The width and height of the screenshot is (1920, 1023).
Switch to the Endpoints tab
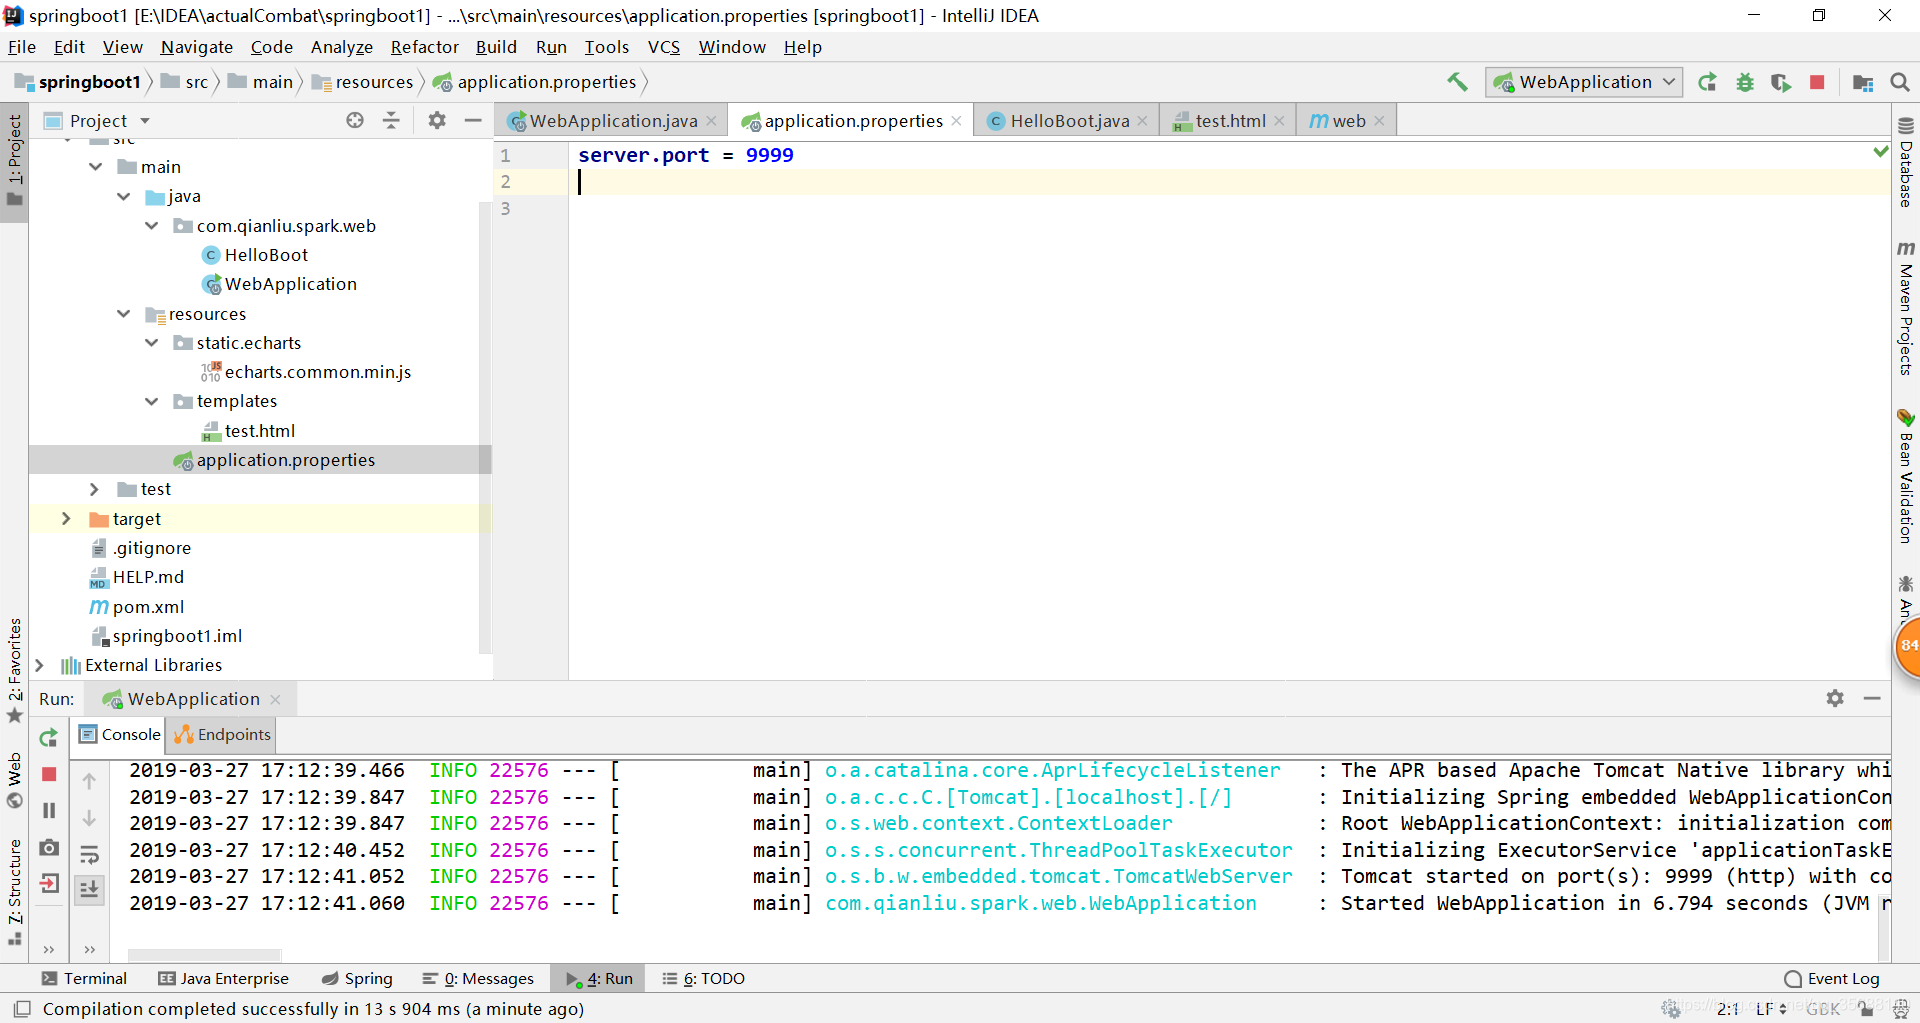click(x=223, y=735)
